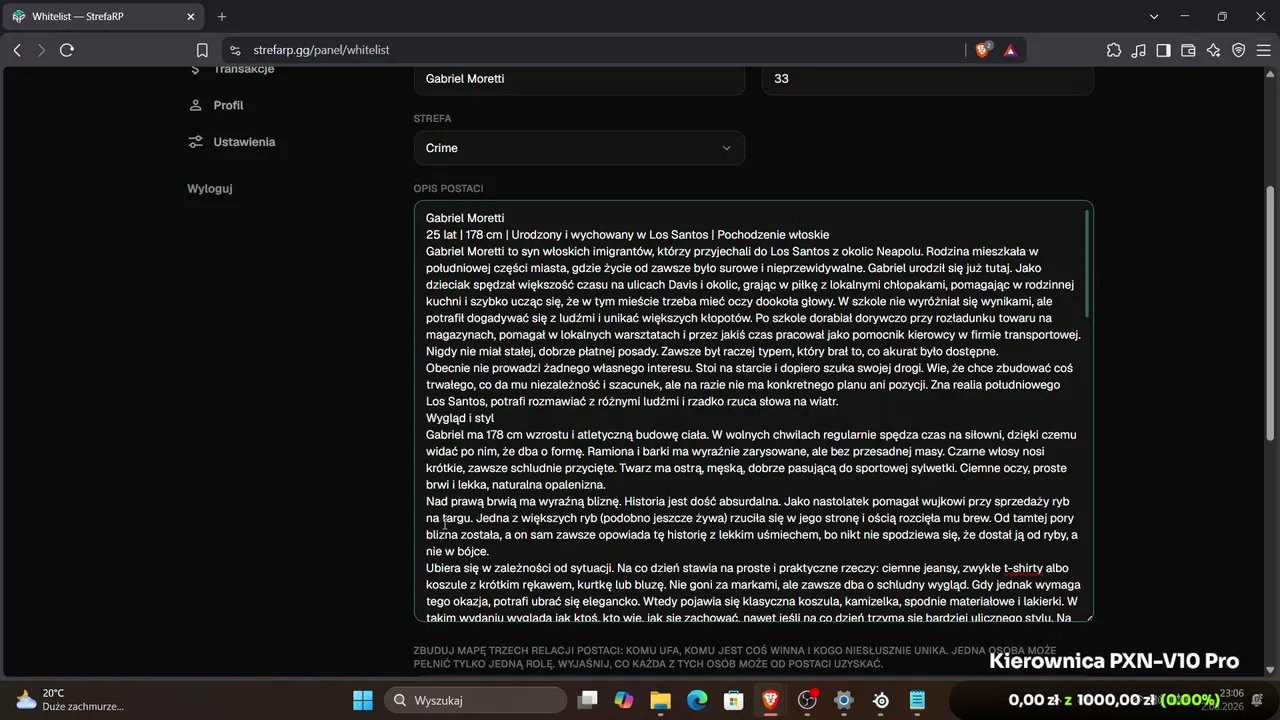Click the Profil person icon
Image resolution: width=1280 pixels, height=720 pixels.
196,105
